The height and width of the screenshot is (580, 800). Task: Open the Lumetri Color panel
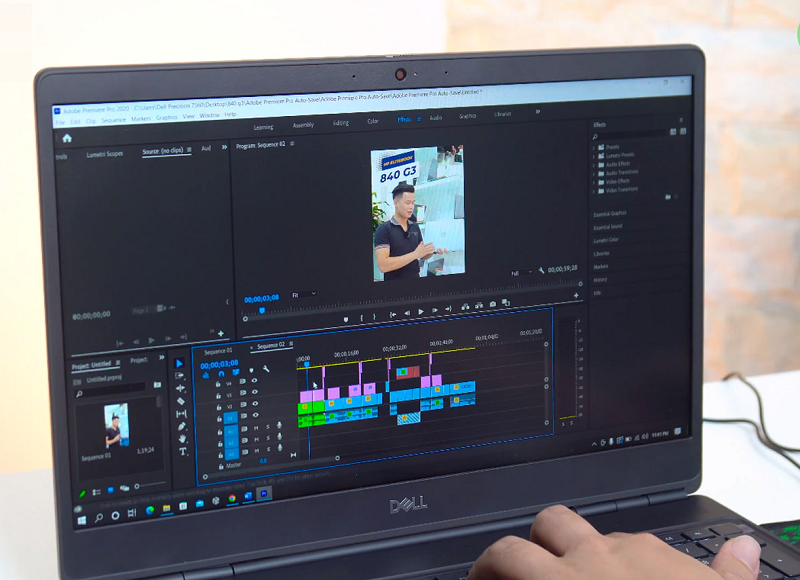(x=607, y=240)
